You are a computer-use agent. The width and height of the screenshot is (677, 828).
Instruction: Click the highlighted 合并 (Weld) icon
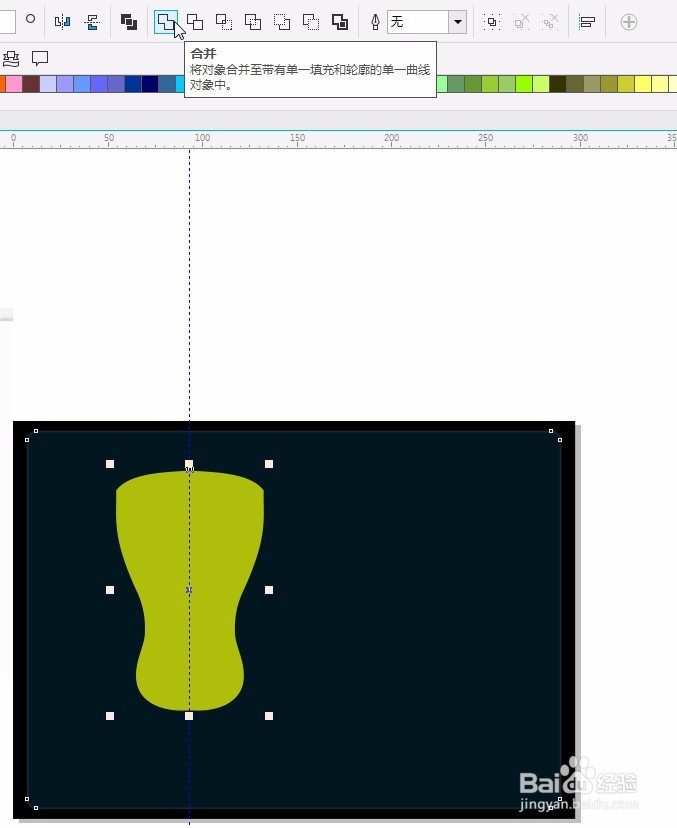point(166,22)
